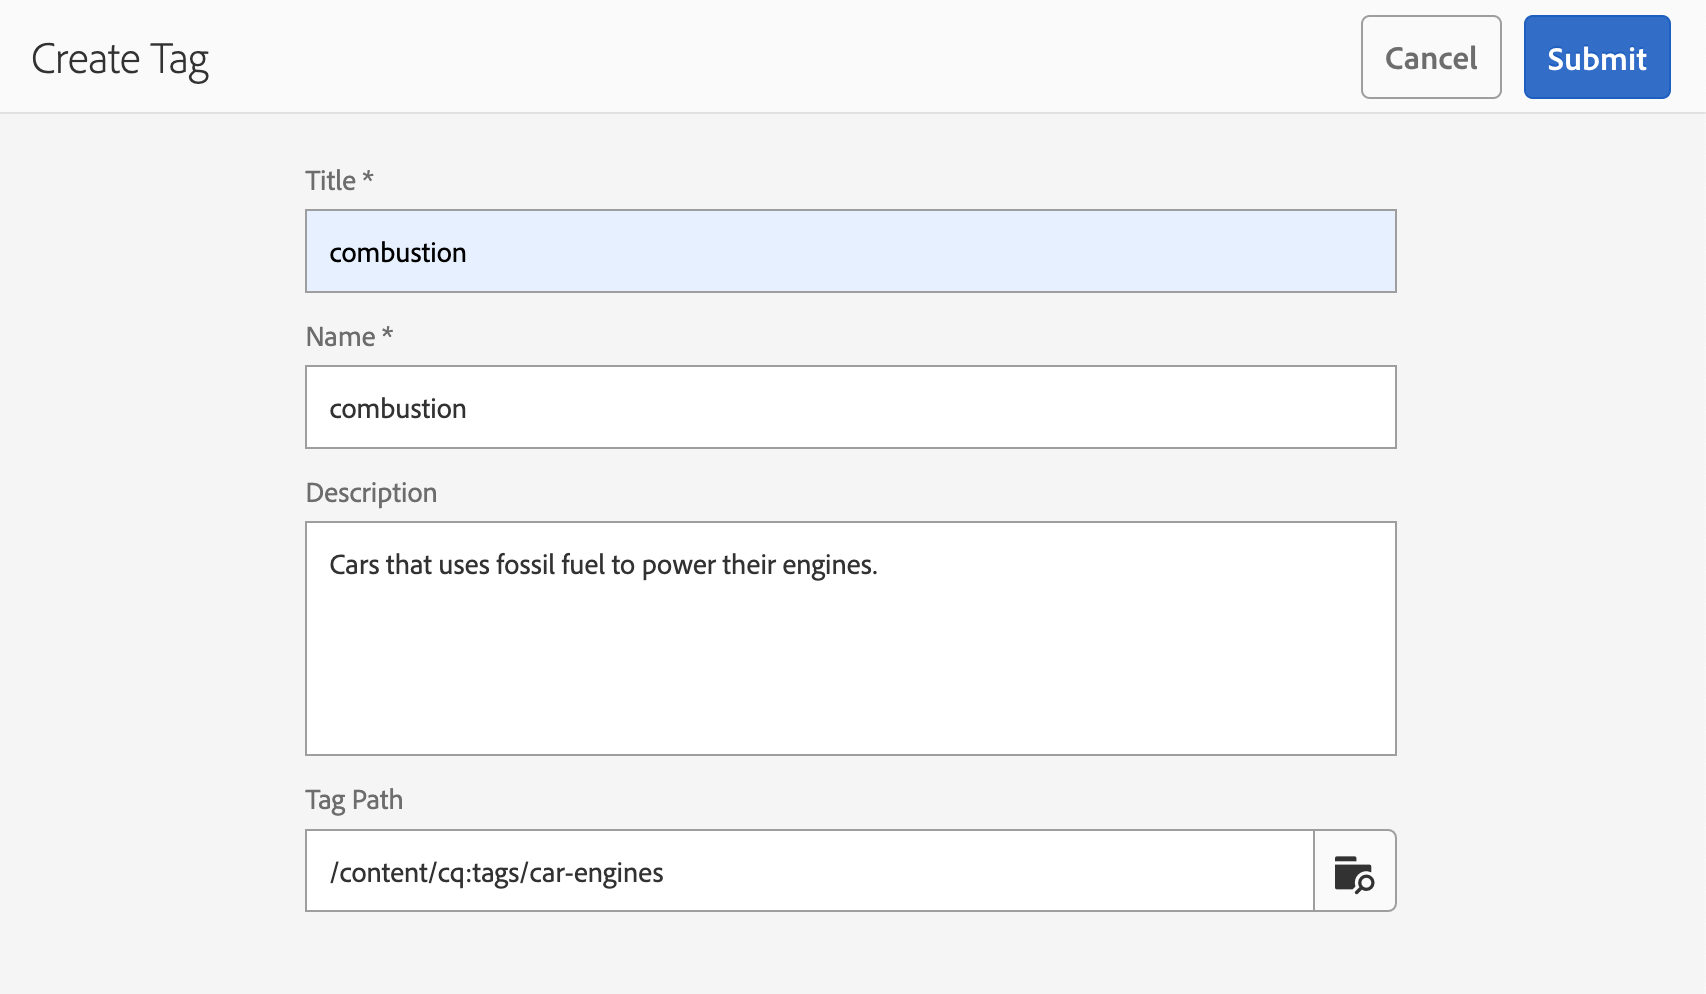Click the Tag Path field /content/cq:tags/car-engines

pos(809,871)
